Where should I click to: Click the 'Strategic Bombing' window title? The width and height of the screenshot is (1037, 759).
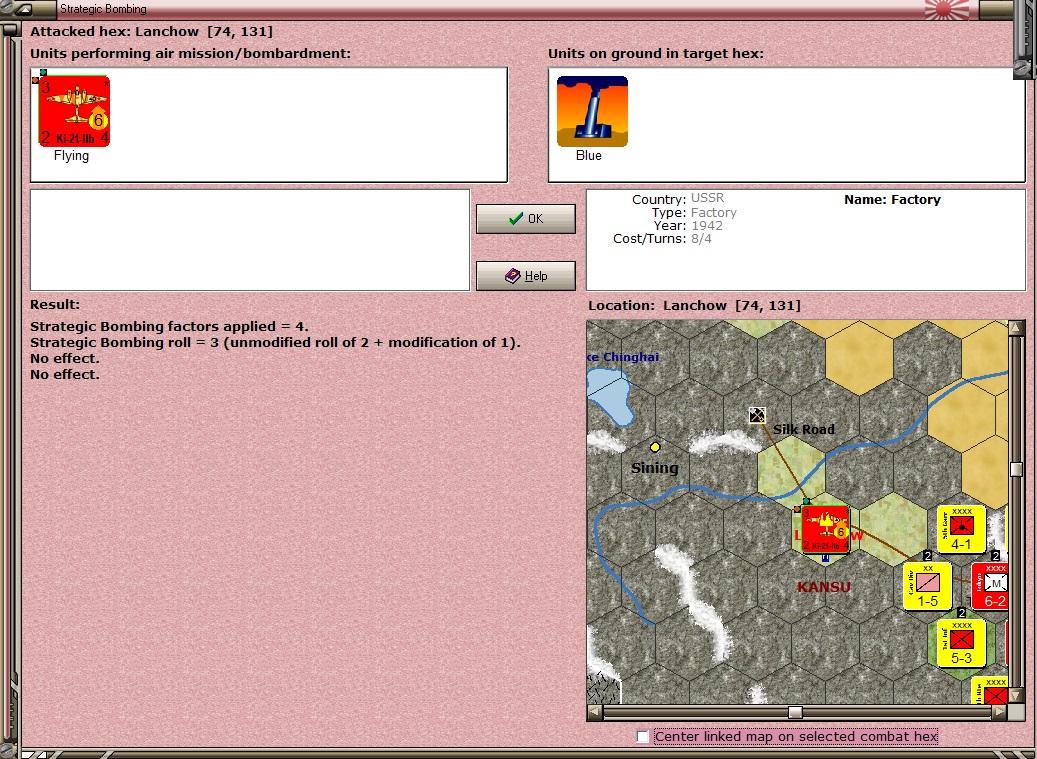pos(103,9)
